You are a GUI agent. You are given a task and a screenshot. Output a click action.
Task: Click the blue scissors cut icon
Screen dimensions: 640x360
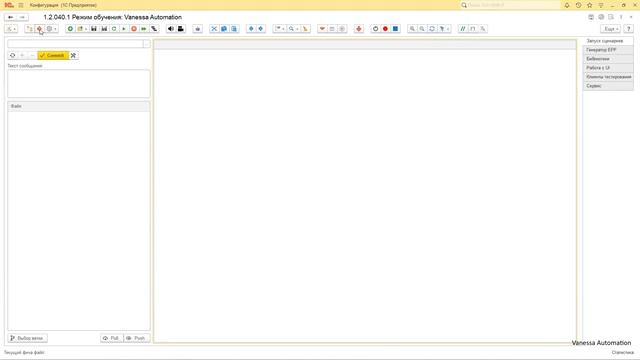click(214, 29)
